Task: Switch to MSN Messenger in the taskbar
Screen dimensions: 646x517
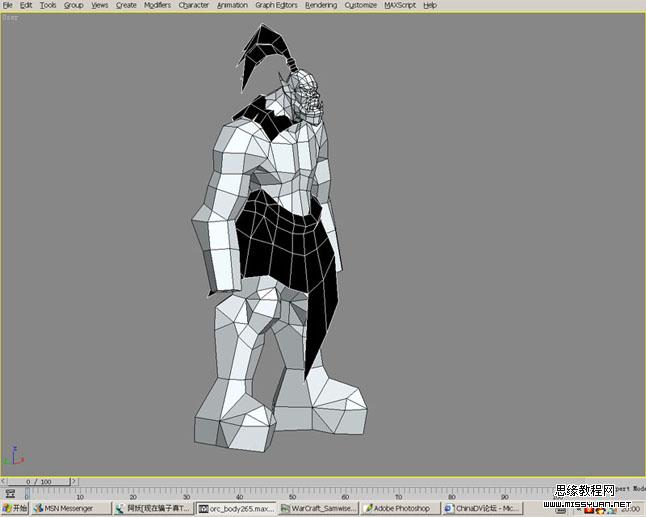Action: pos(72,508)
